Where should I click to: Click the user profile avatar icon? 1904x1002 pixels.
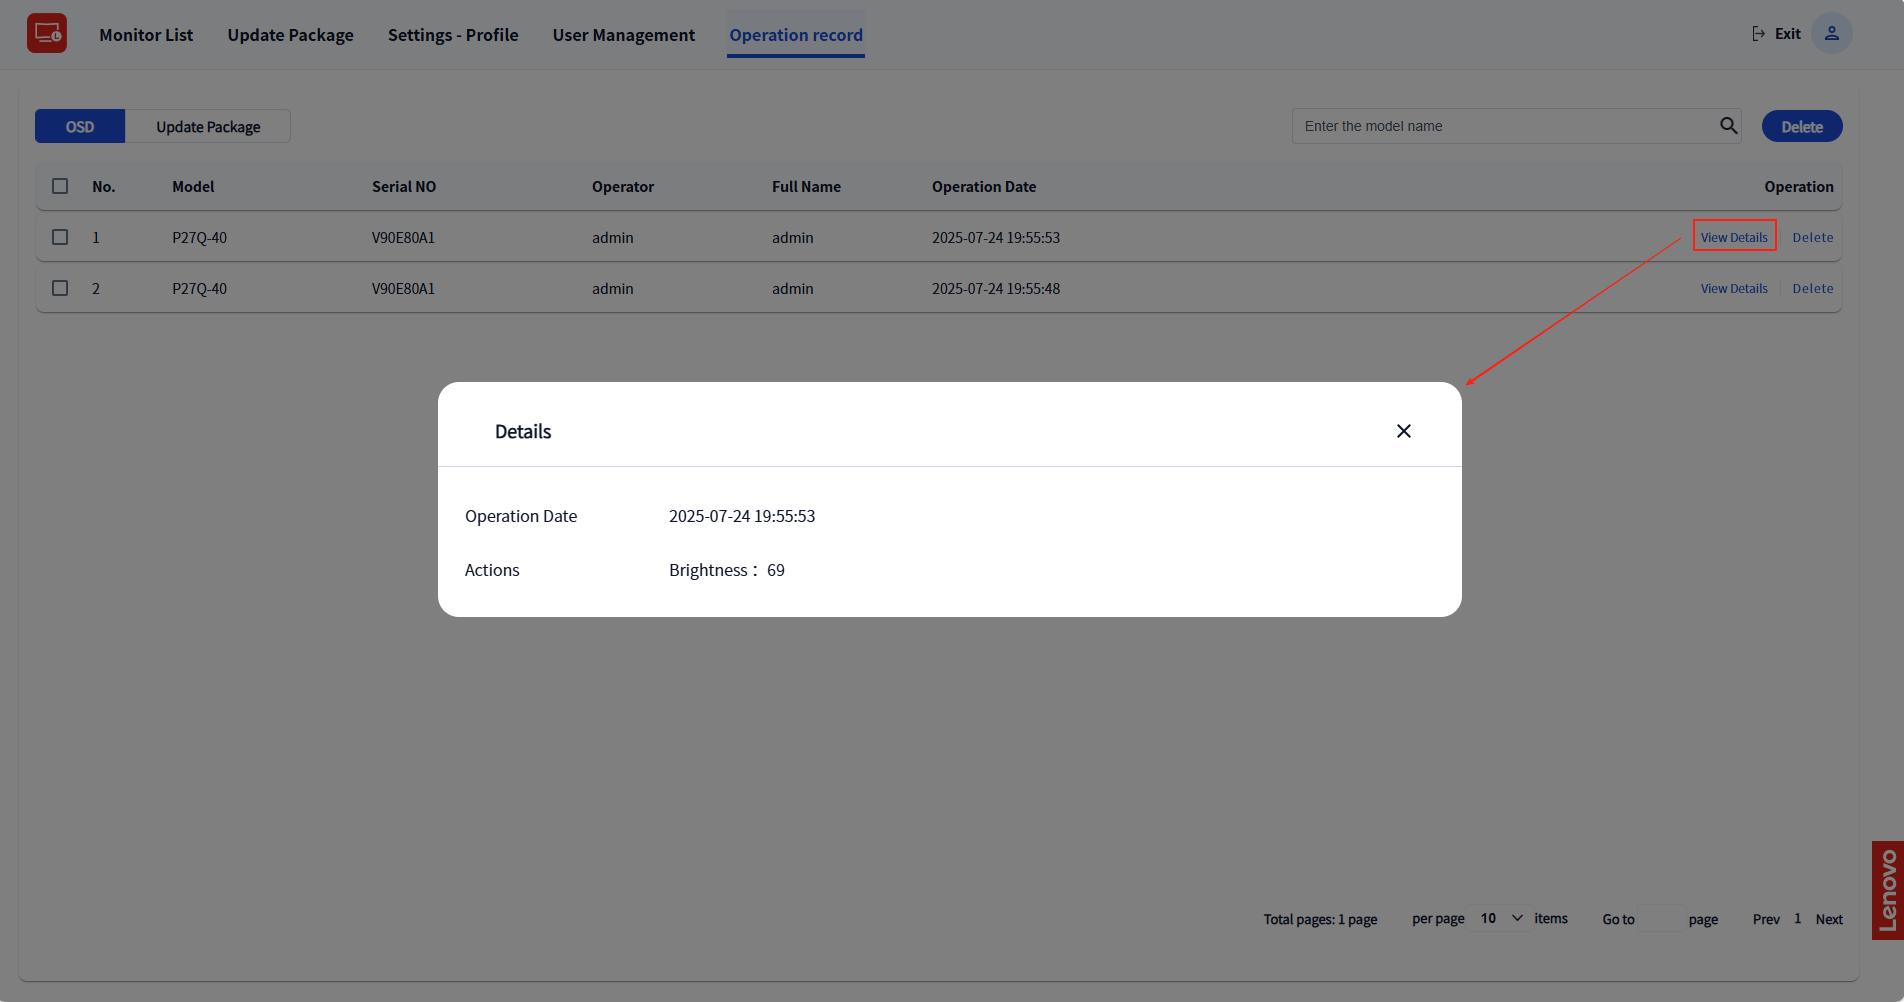coord(1831,33)
